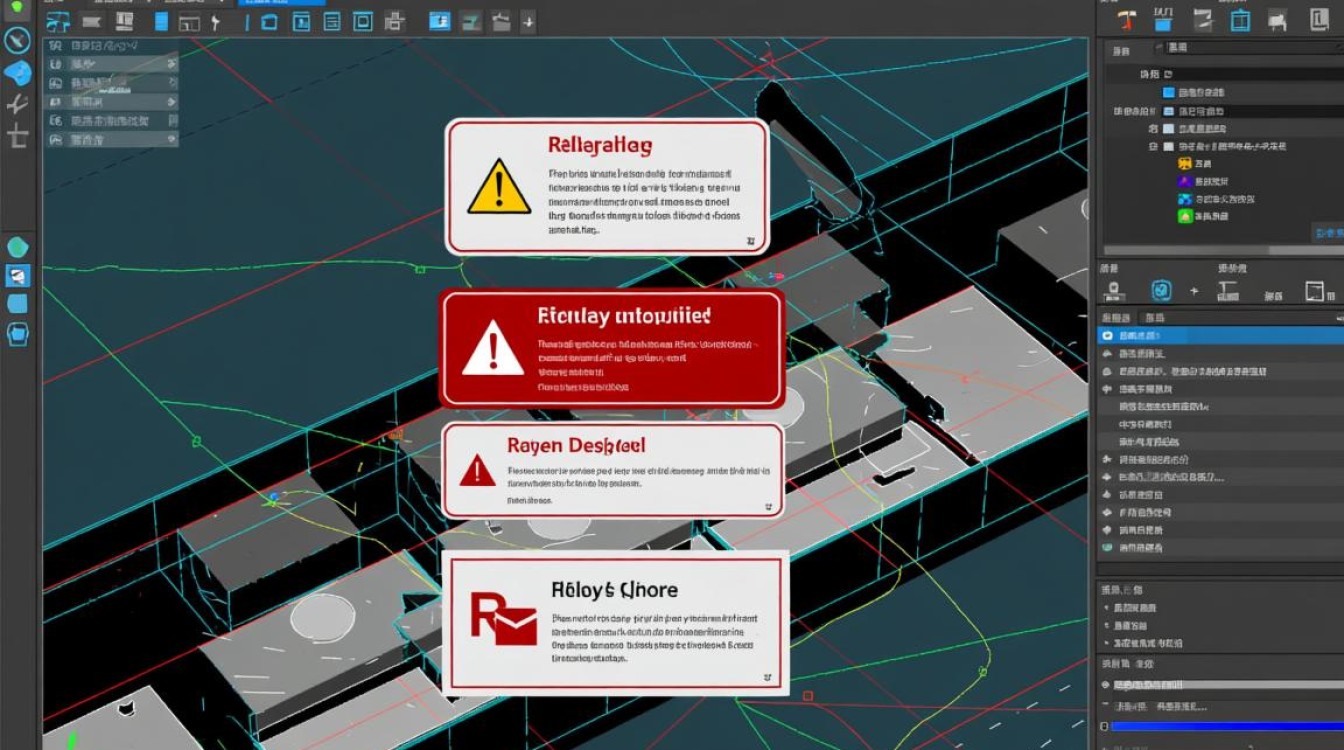The height and width of the screenshot is (750, 1344).
Task: Toggle the blue checkbox on the first right tree row
Action: pos(1168,92)
